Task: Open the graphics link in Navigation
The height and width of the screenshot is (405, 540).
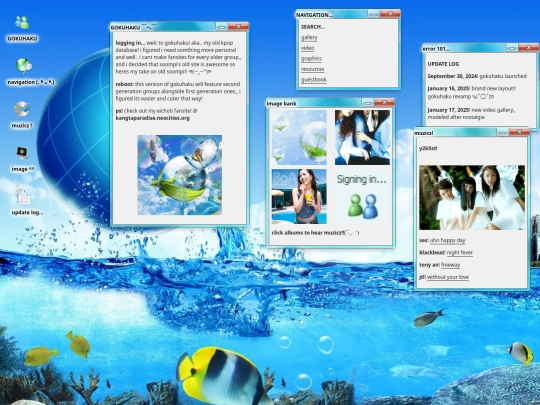Action: click(311, 59)
